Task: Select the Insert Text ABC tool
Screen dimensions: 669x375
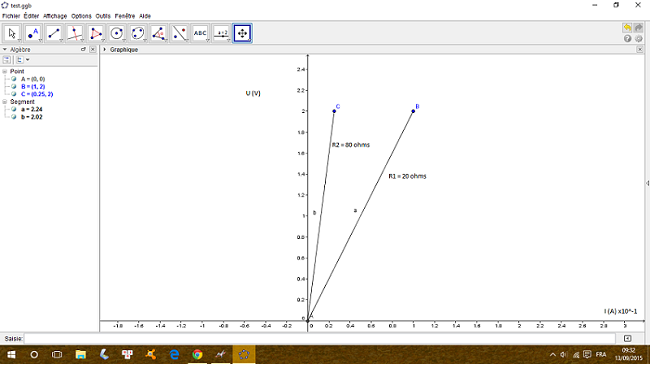Action: pyautogui.click(x=200, y=33)
